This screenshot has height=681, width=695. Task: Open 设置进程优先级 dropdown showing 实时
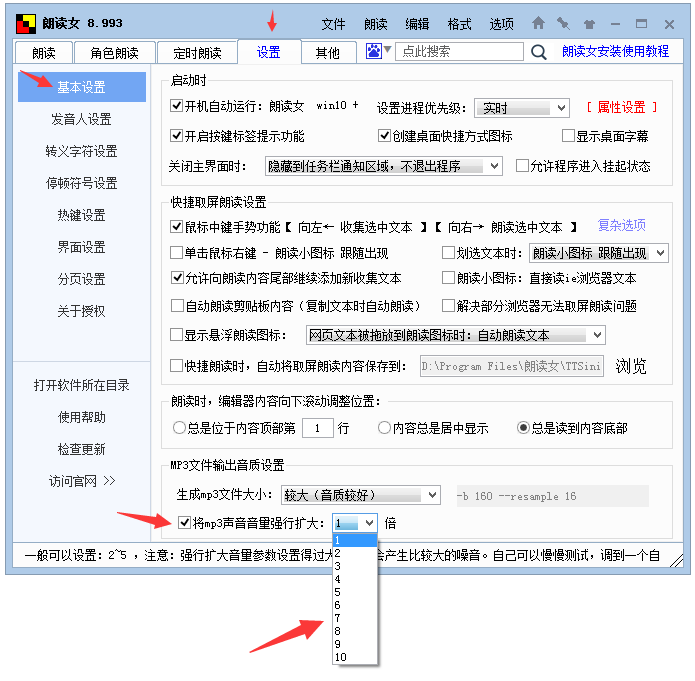coord(522,108)
